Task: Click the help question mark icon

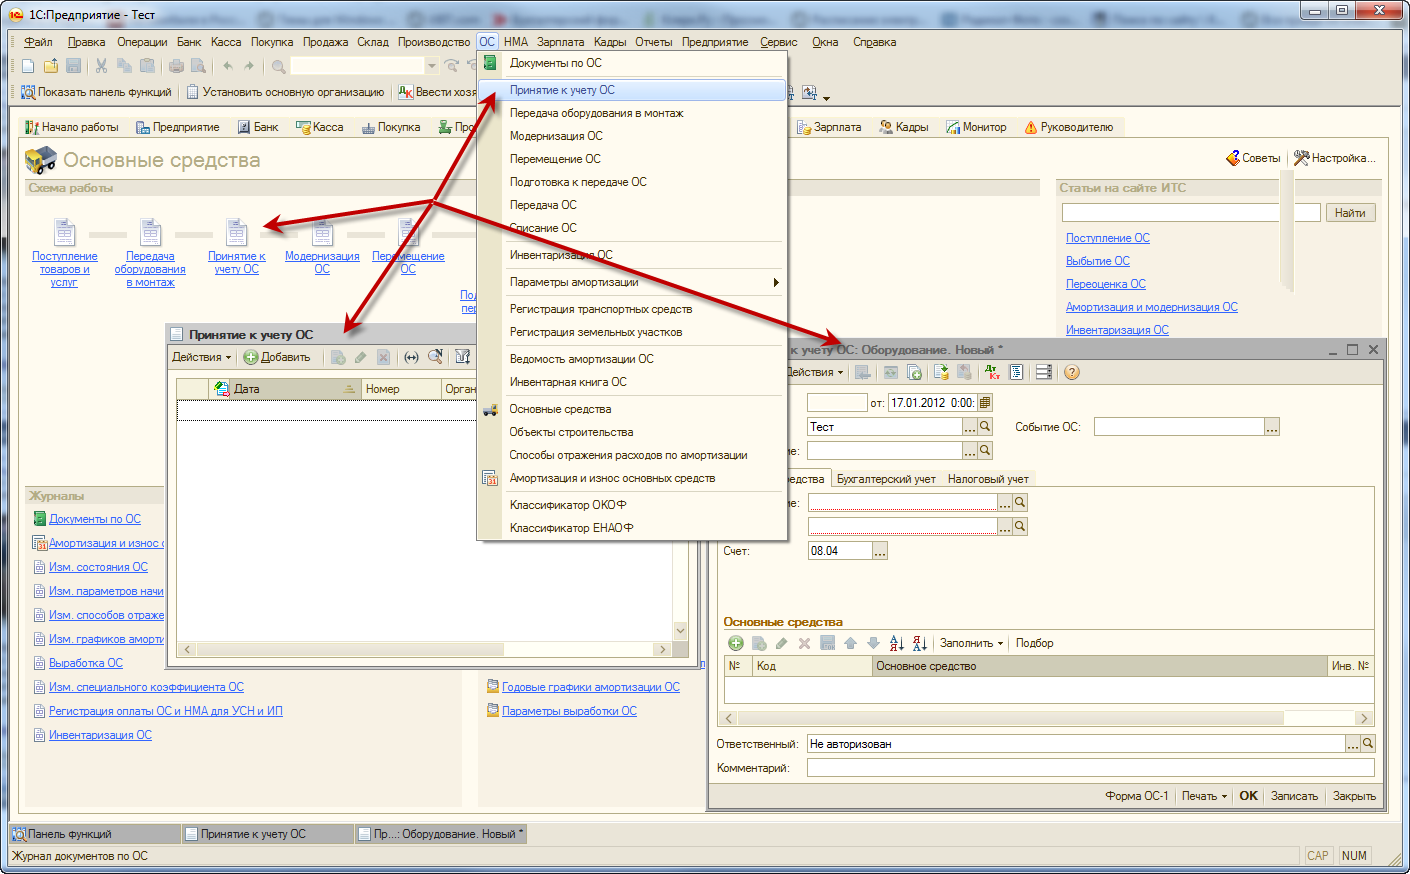Action: (1072, 372)
